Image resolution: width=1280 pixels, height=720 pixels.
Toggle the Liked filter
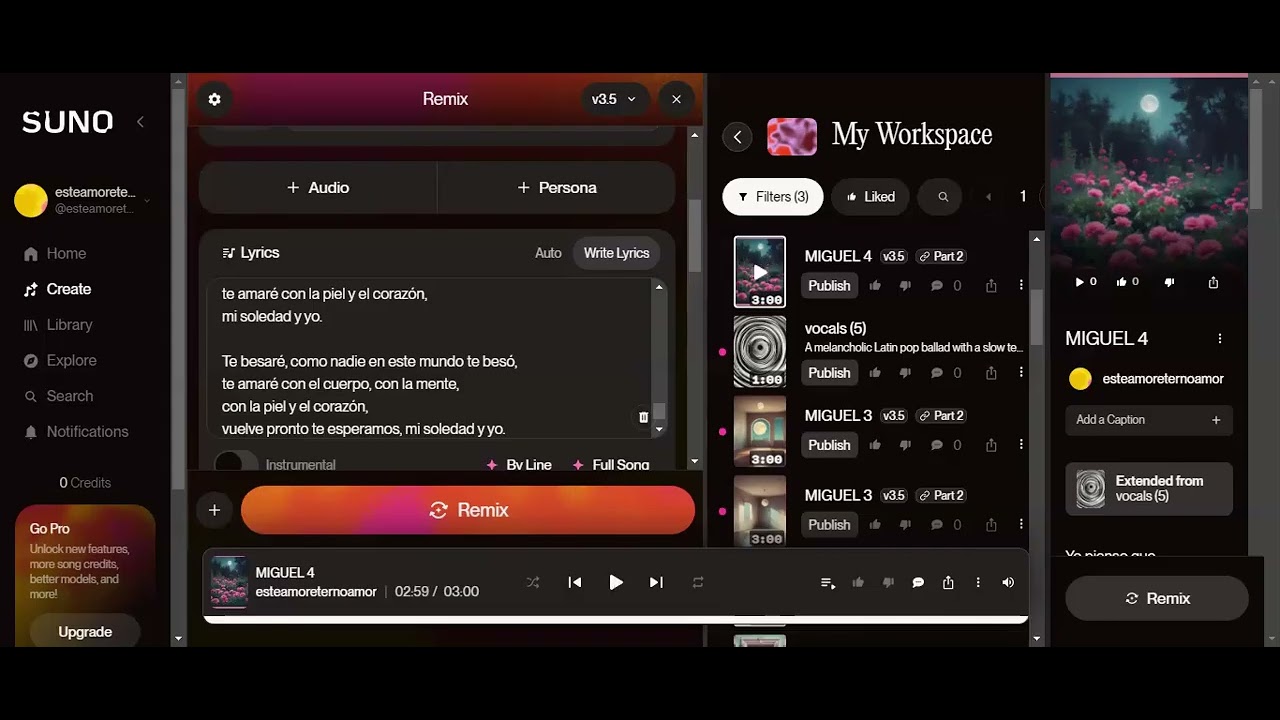[870, 197]
